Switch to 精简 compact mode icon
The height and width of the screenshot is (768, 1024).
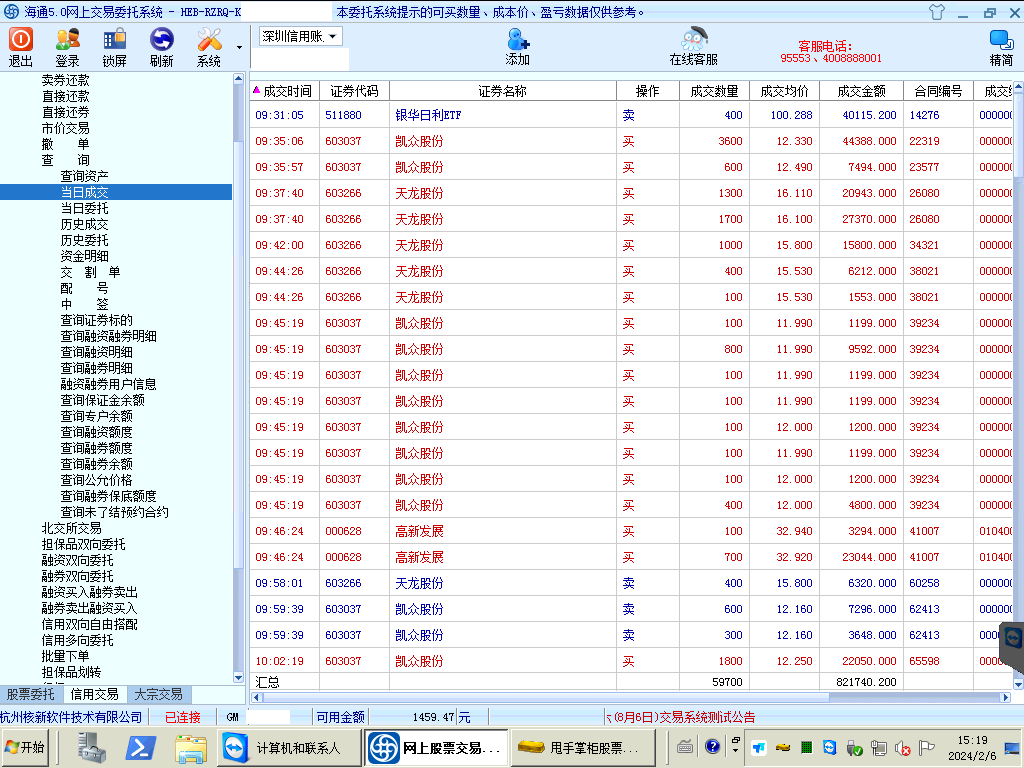[x=1000, y=46]
